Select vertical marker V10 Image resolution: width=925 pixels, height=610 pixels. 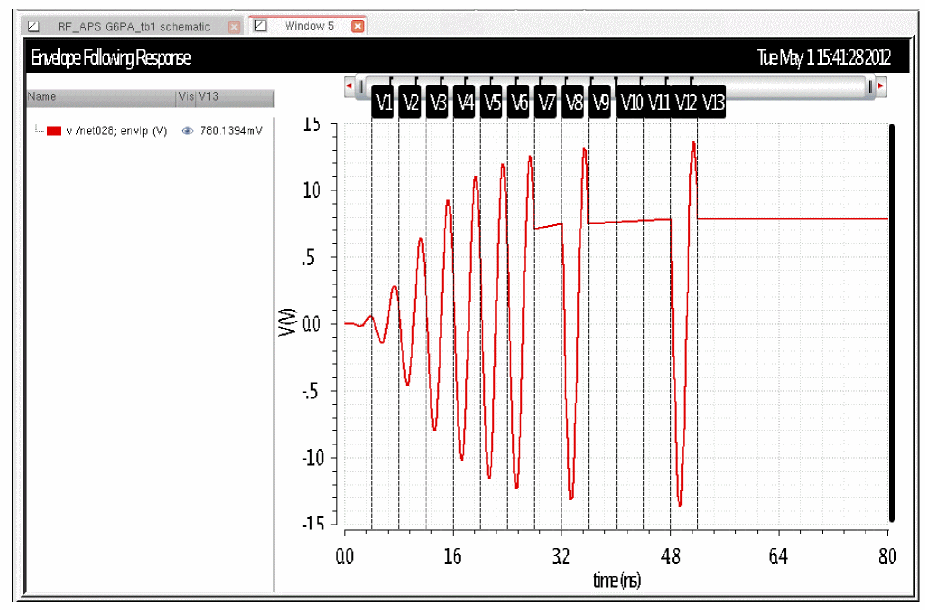pyautogui.click(x=631, y=103)
